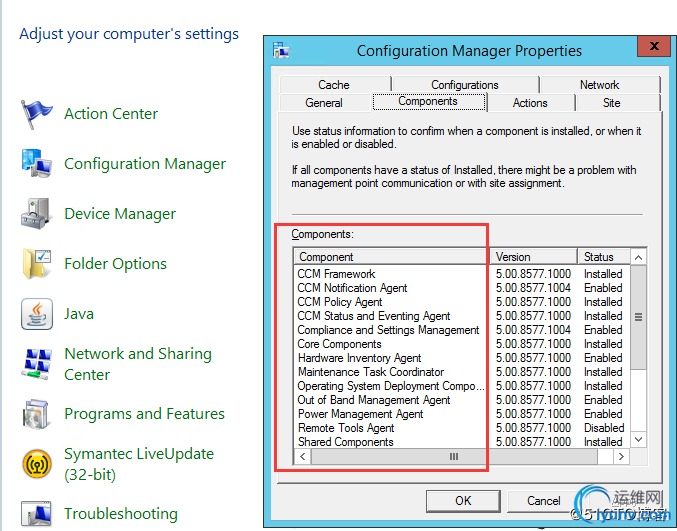Viewport: 677px width, 531px height.
Task: Open the Java coffee cup icon
Action: [37, 314]
